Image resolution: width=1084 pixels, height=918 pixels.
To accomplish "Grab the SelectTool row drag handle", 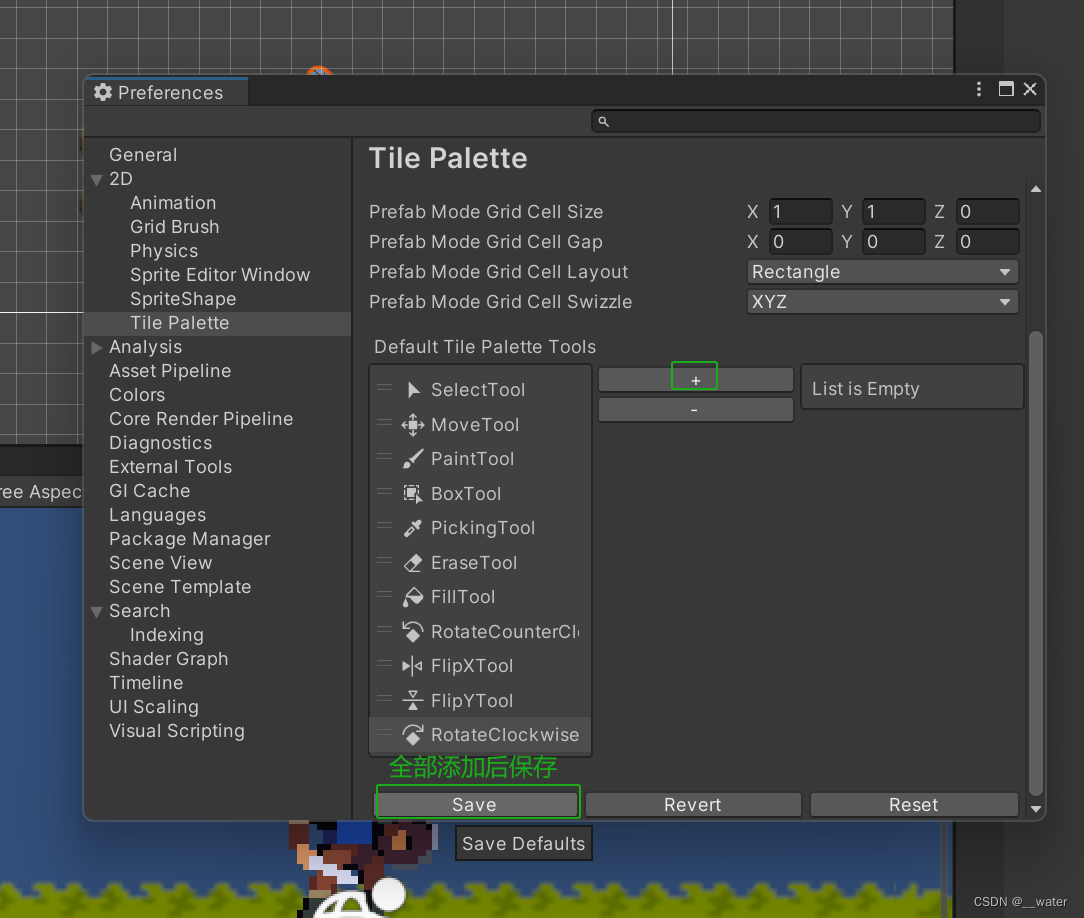I will tap(384, 388).
